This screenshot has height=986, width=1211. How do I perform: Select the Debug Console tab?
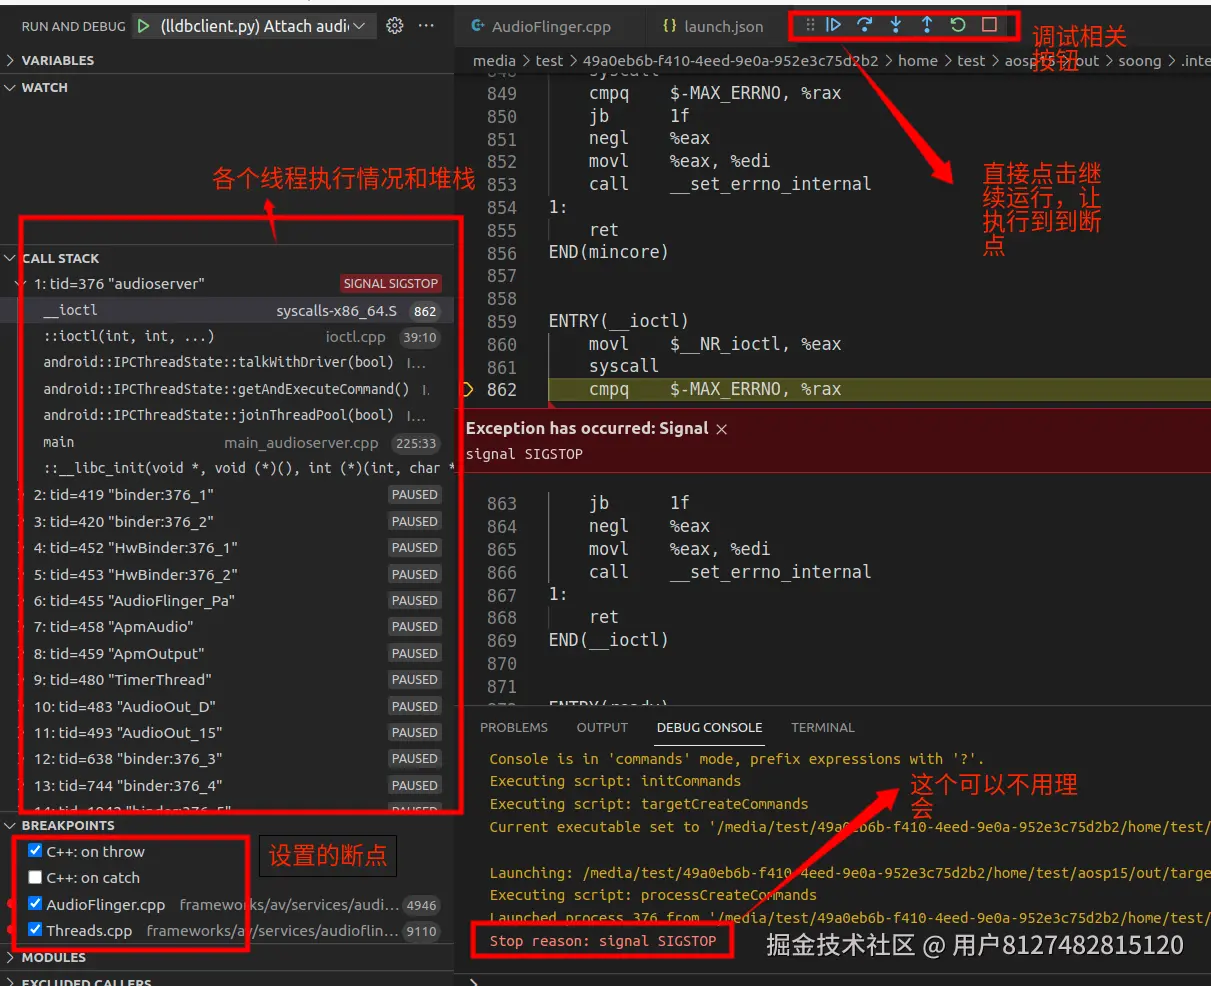[709, 727]
